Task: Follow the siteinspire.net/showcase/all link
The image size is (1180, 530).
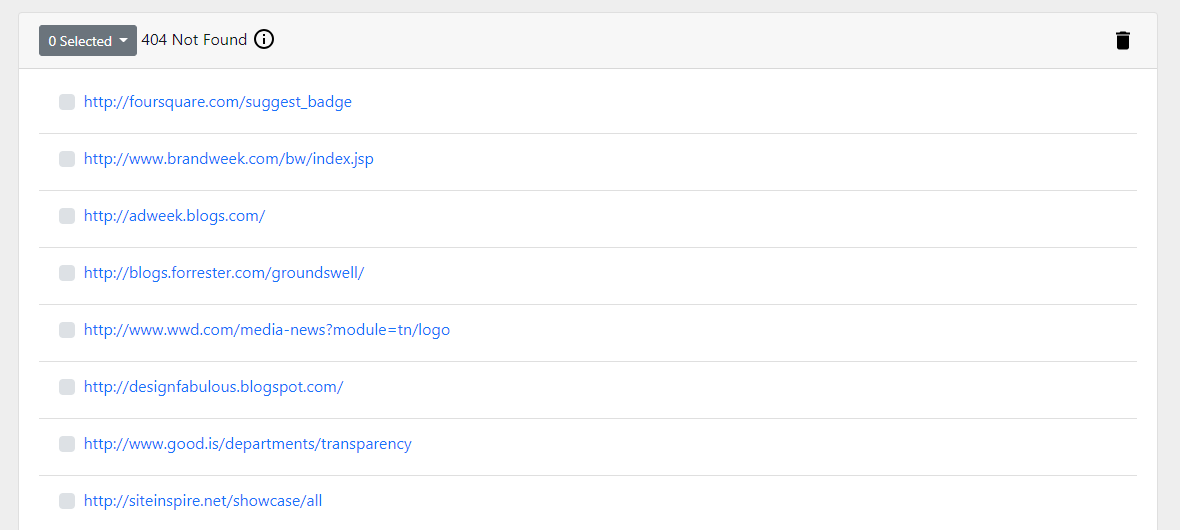Action: (x=202, y=501)
